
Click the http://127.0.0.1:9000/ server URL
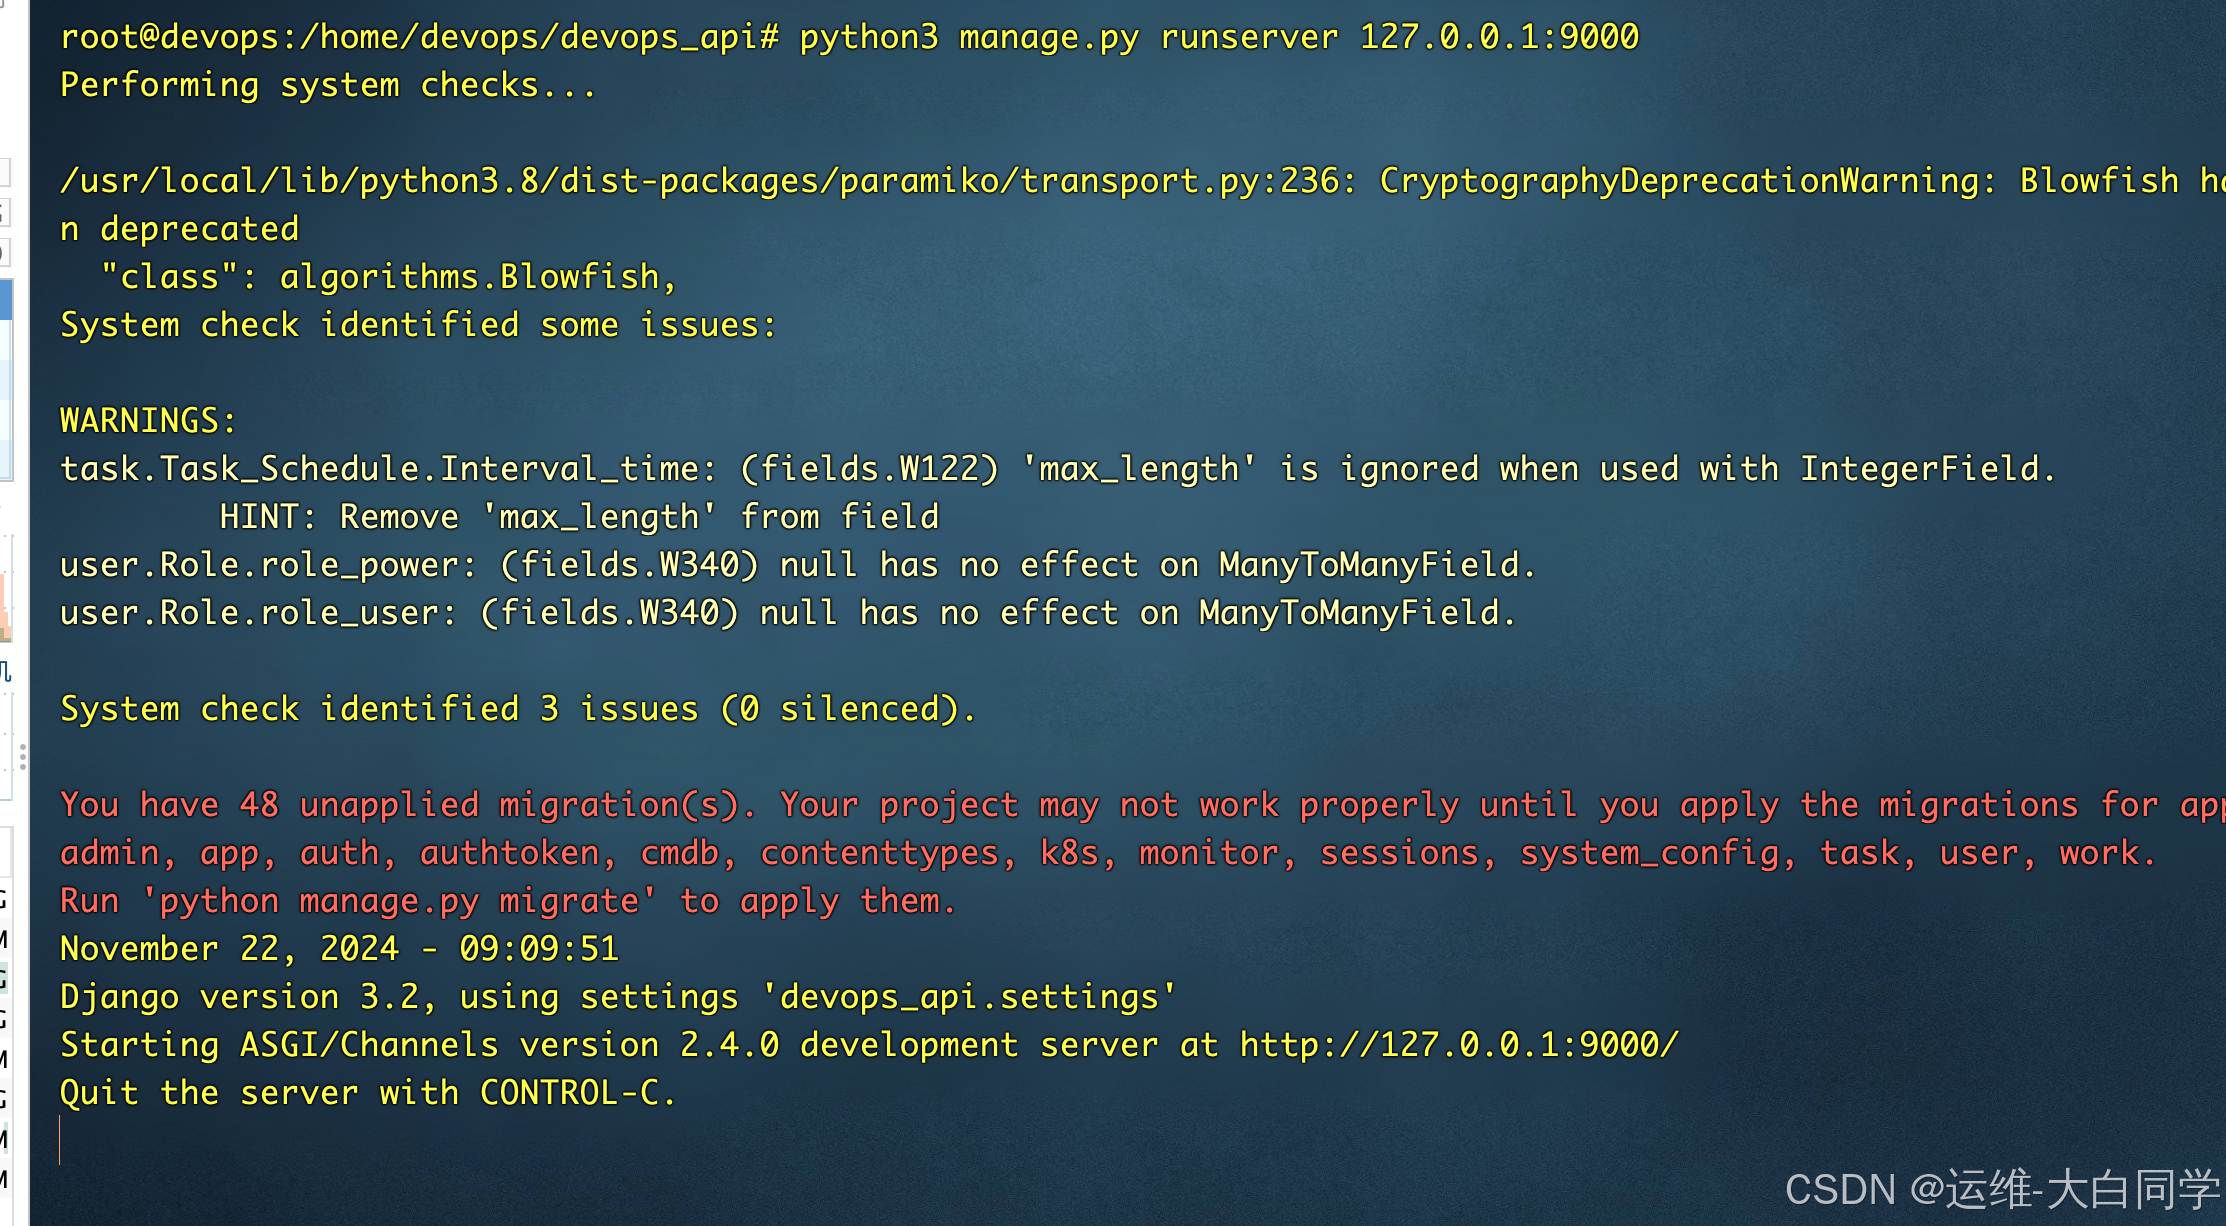[x=1459, y=1044]
